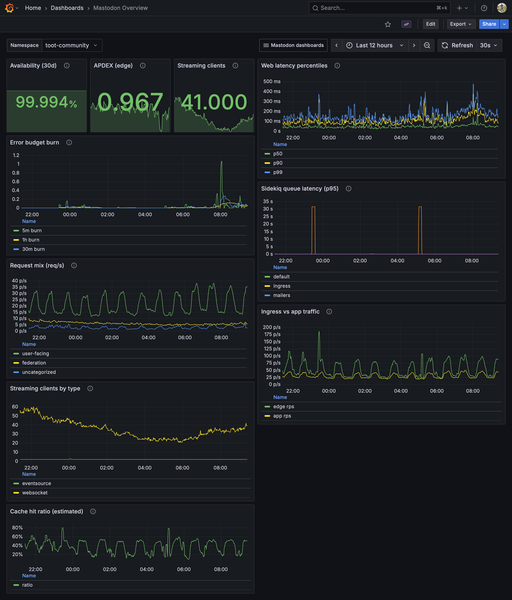Toggle default queue legend series
512x600 pixels.
(x=281, y=277)
